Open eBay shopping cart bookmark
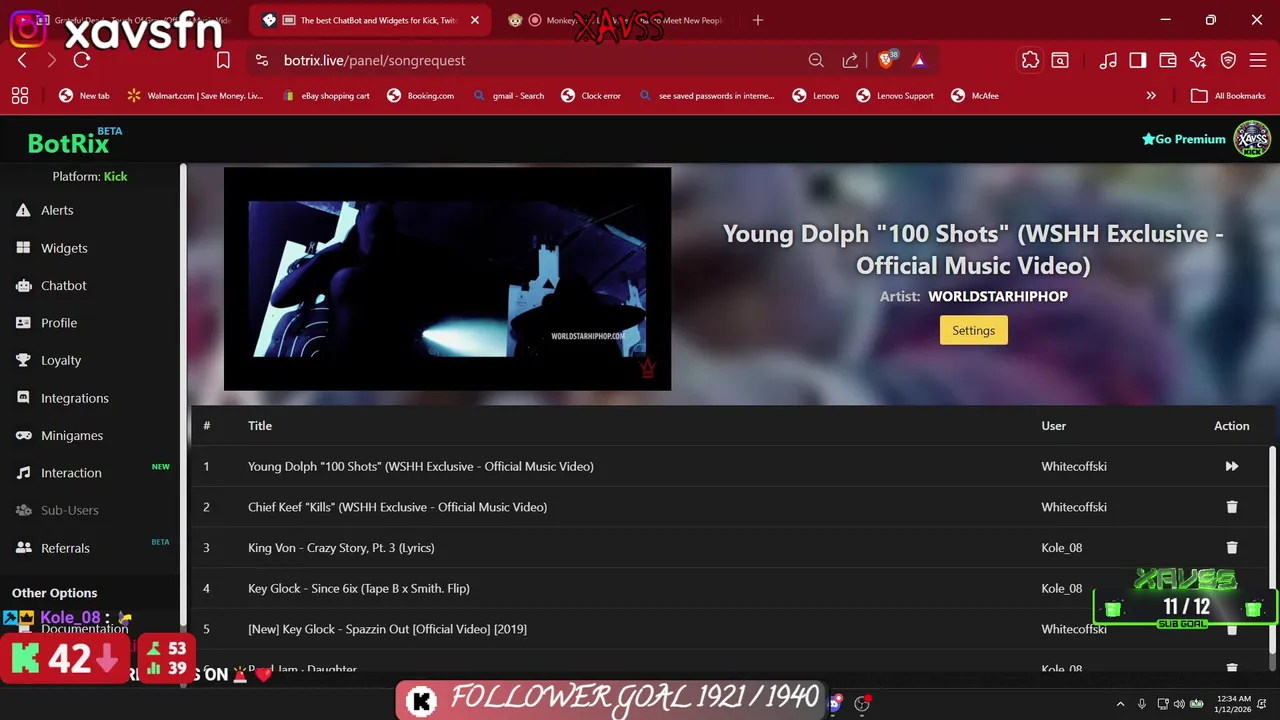 click(x=324, y=96)
